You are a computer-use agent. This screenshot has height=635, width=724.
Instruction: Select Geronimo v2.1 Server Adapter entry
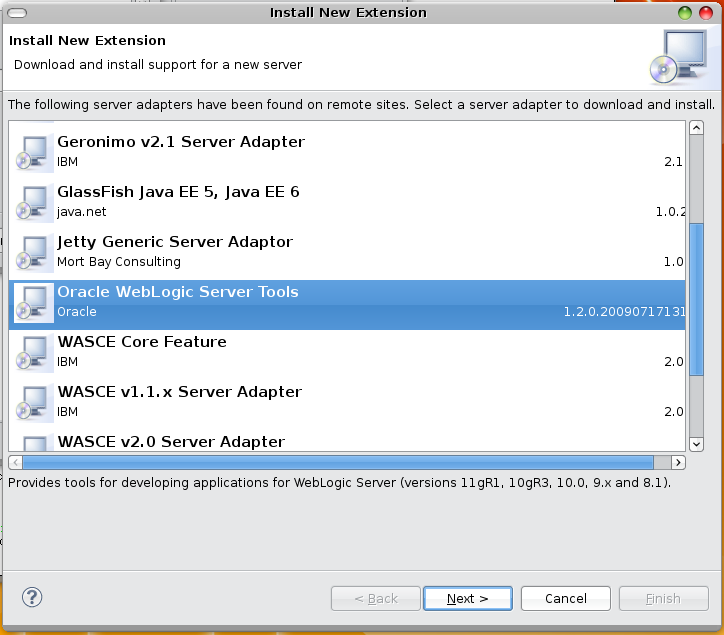[347, 151]
